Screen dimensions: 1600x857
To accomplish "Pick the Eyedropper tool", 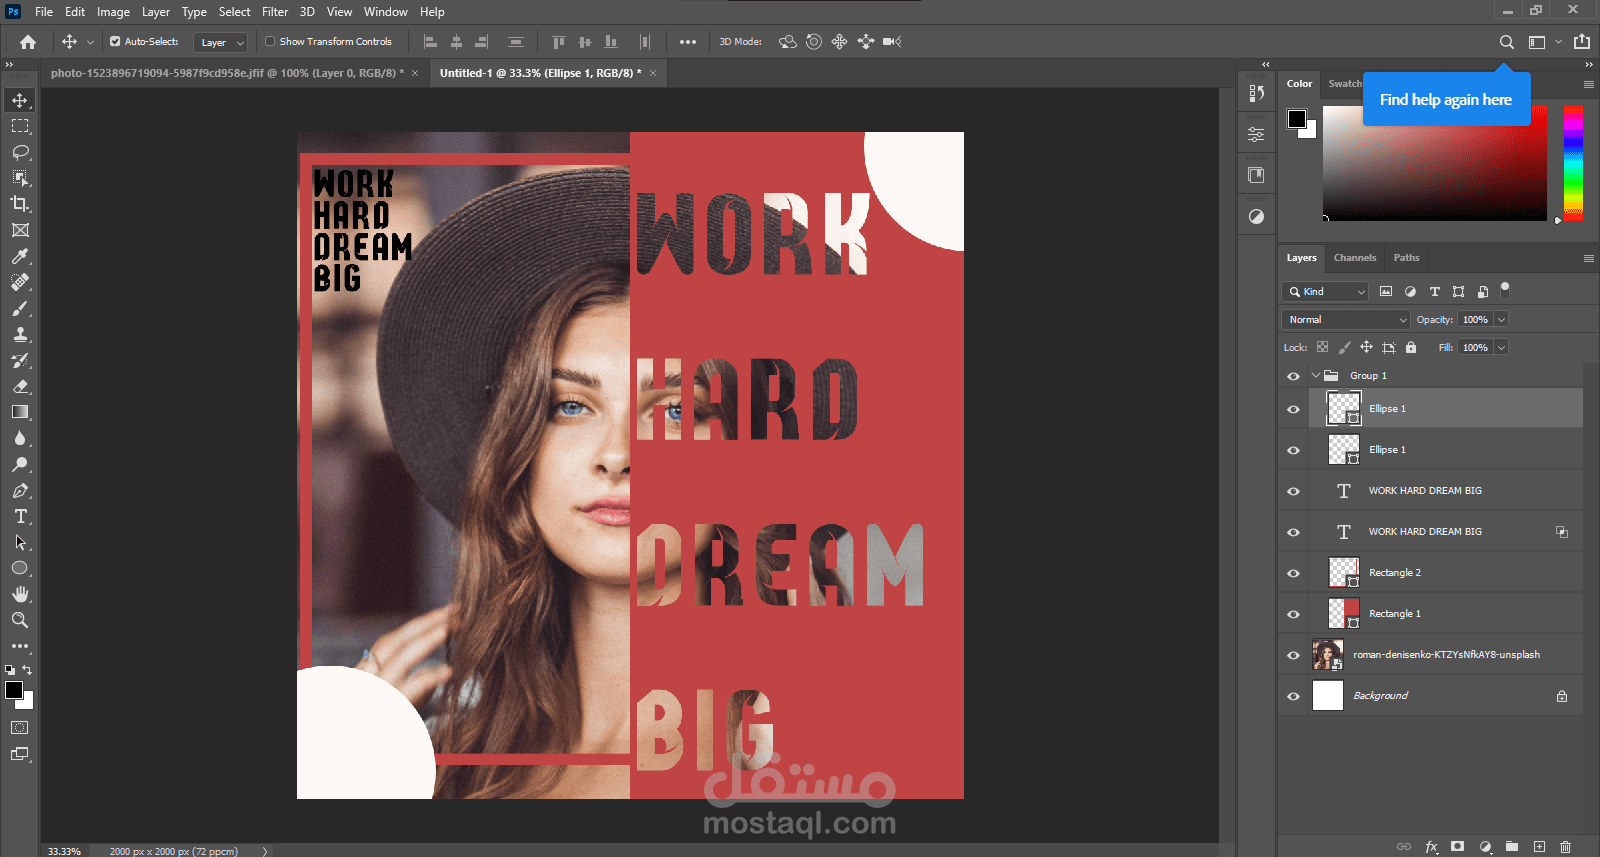I will pyautogui.click(x=20, y=256).
